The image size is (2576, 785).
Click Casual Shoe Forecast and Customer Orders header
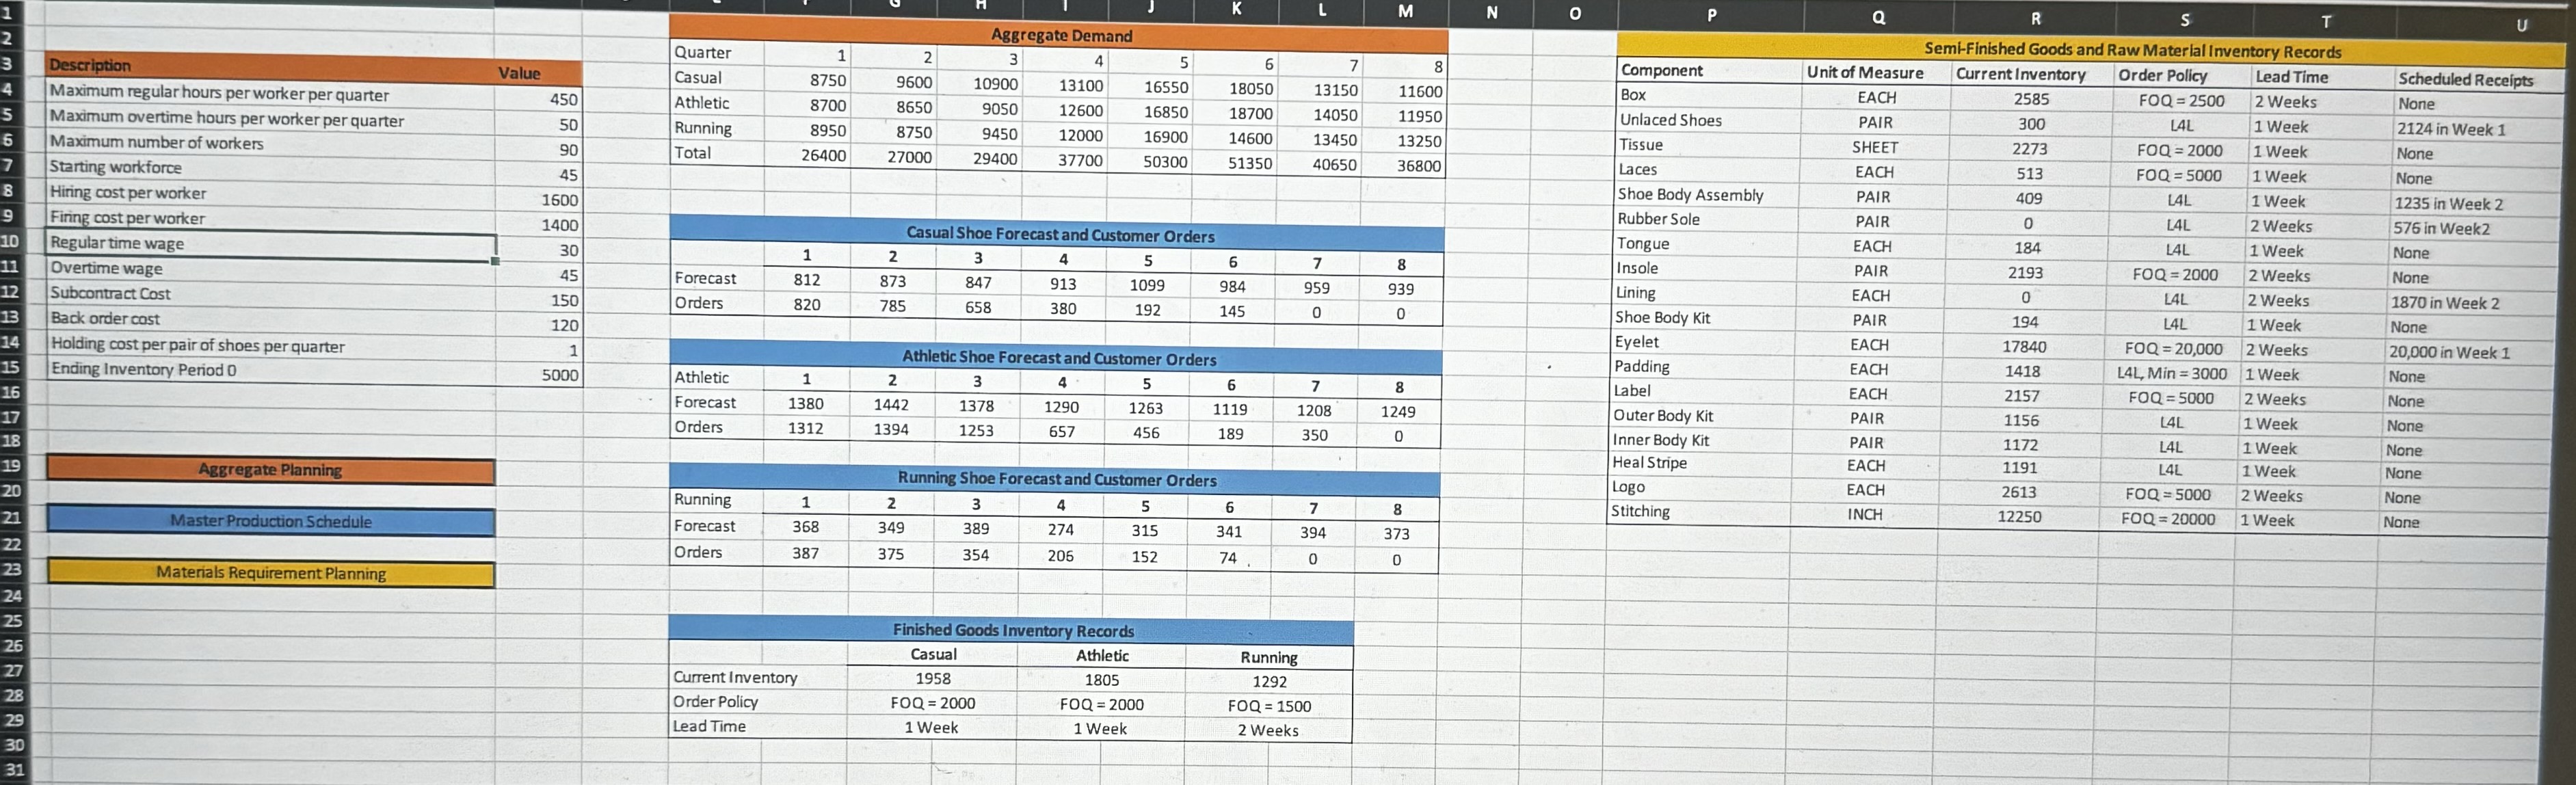[1059, 235]
